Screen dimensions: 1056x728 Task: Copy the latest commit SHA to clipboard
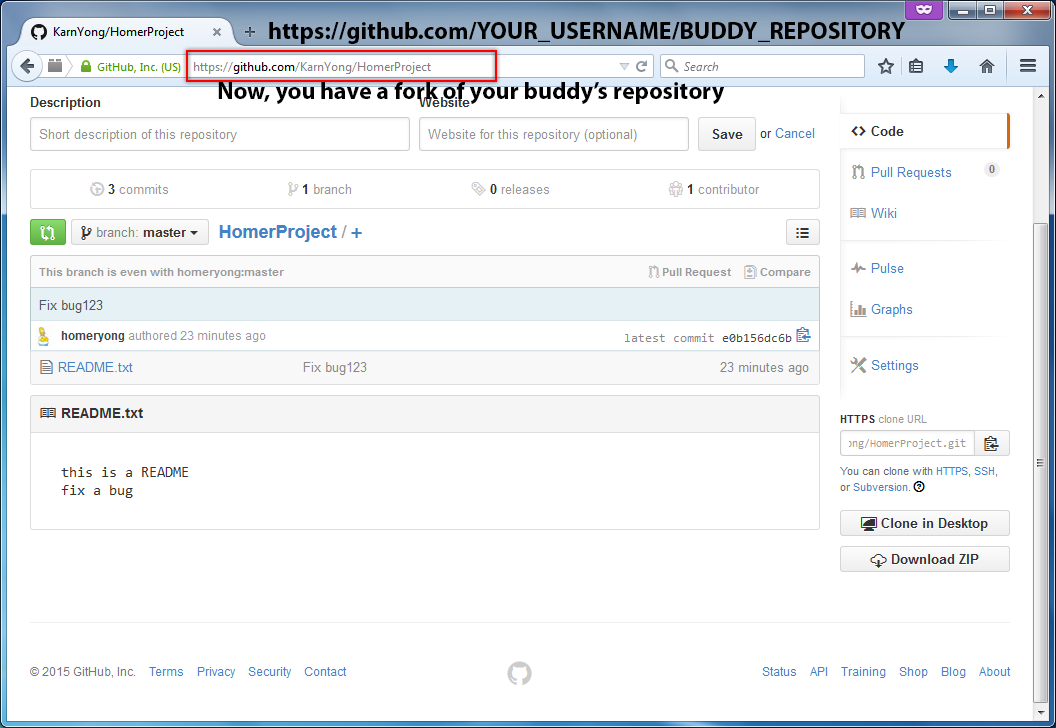[x=803, y=336]
